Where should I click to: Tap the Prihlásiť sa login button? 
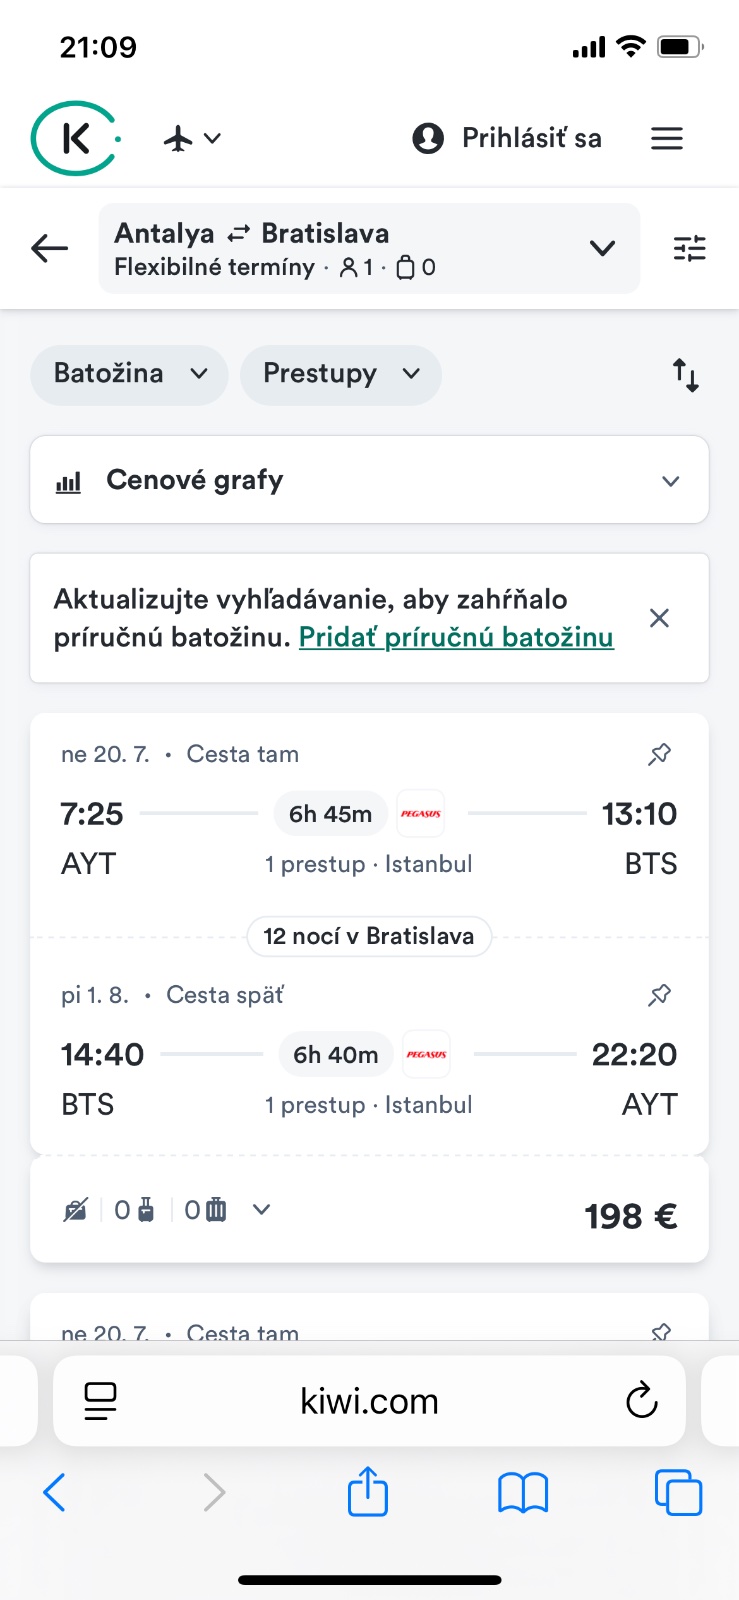click(507, 138)
